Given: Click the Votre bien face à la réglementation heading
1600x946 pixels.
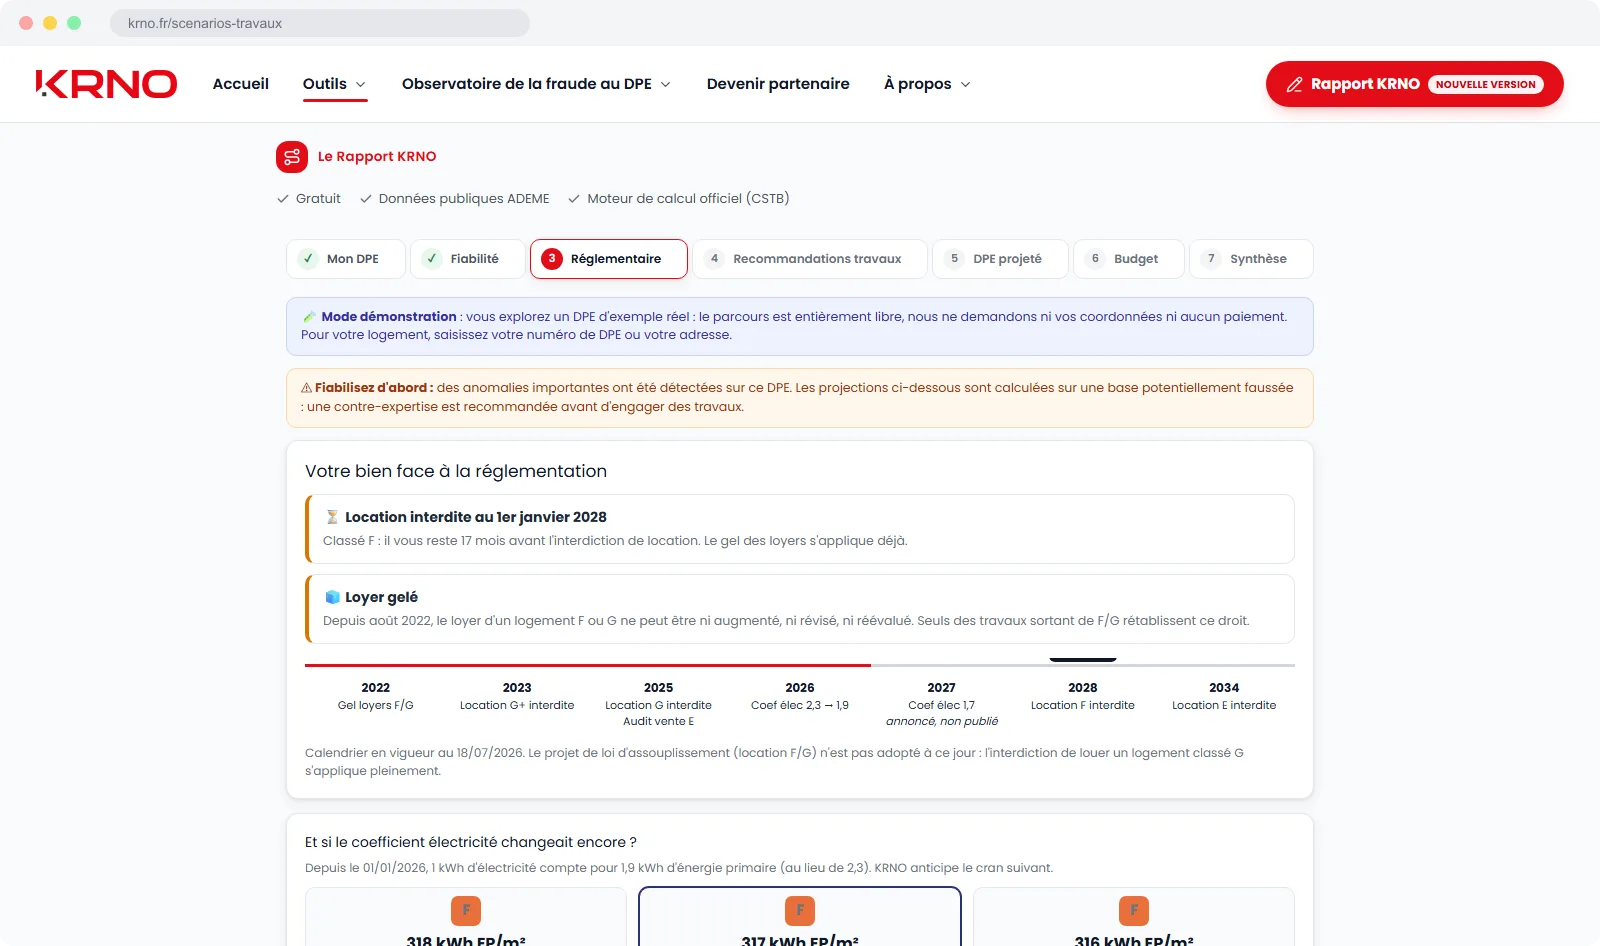Looking at the screenshot, I should click(x=456, y=472).
